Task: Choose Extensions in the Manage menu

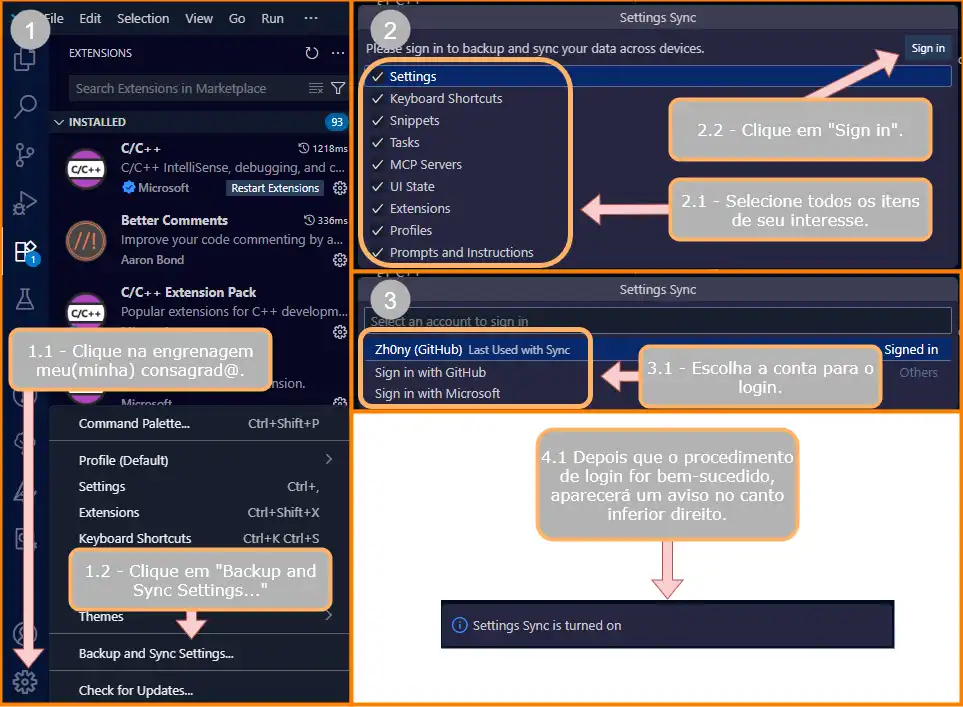Action: [199, 512]
